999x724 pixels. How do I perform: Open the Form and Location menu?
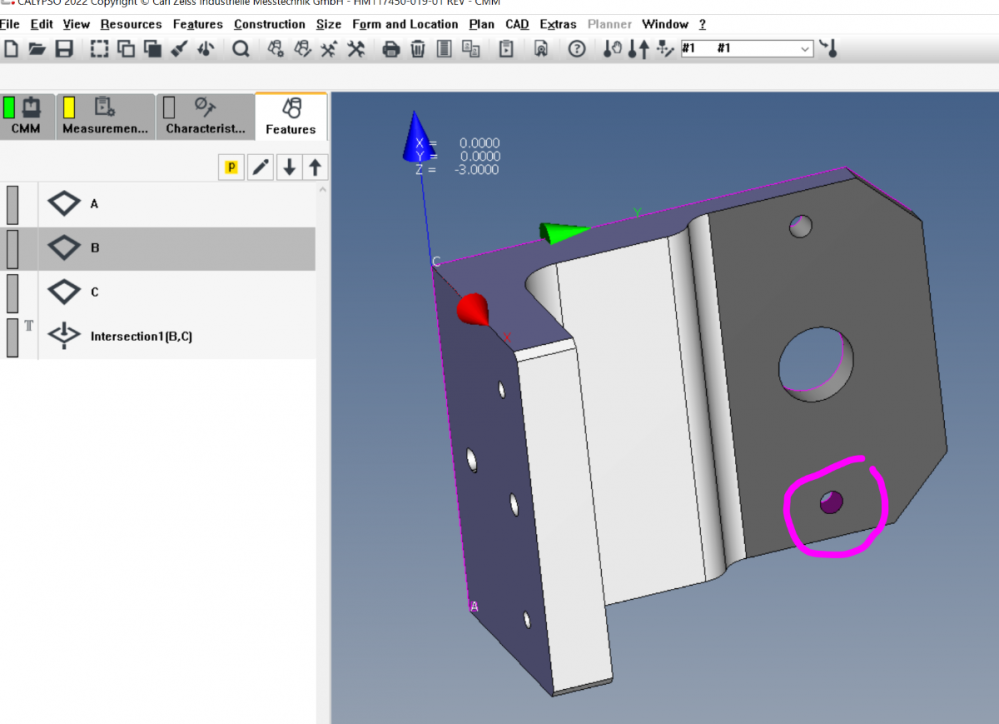click(405, 24)
